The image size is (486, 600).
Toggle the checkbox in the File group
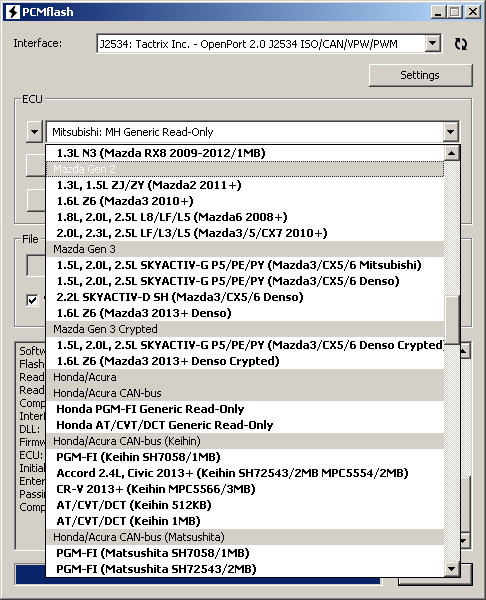coord(33,300)
